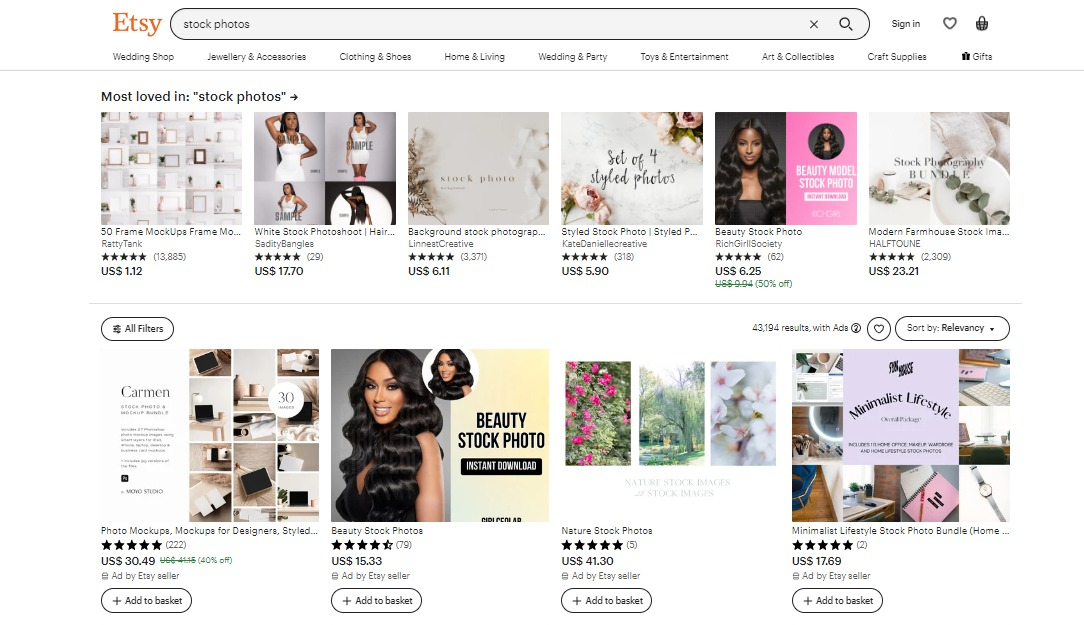
Task: Open the All Filters button
Action: [138, 328]
